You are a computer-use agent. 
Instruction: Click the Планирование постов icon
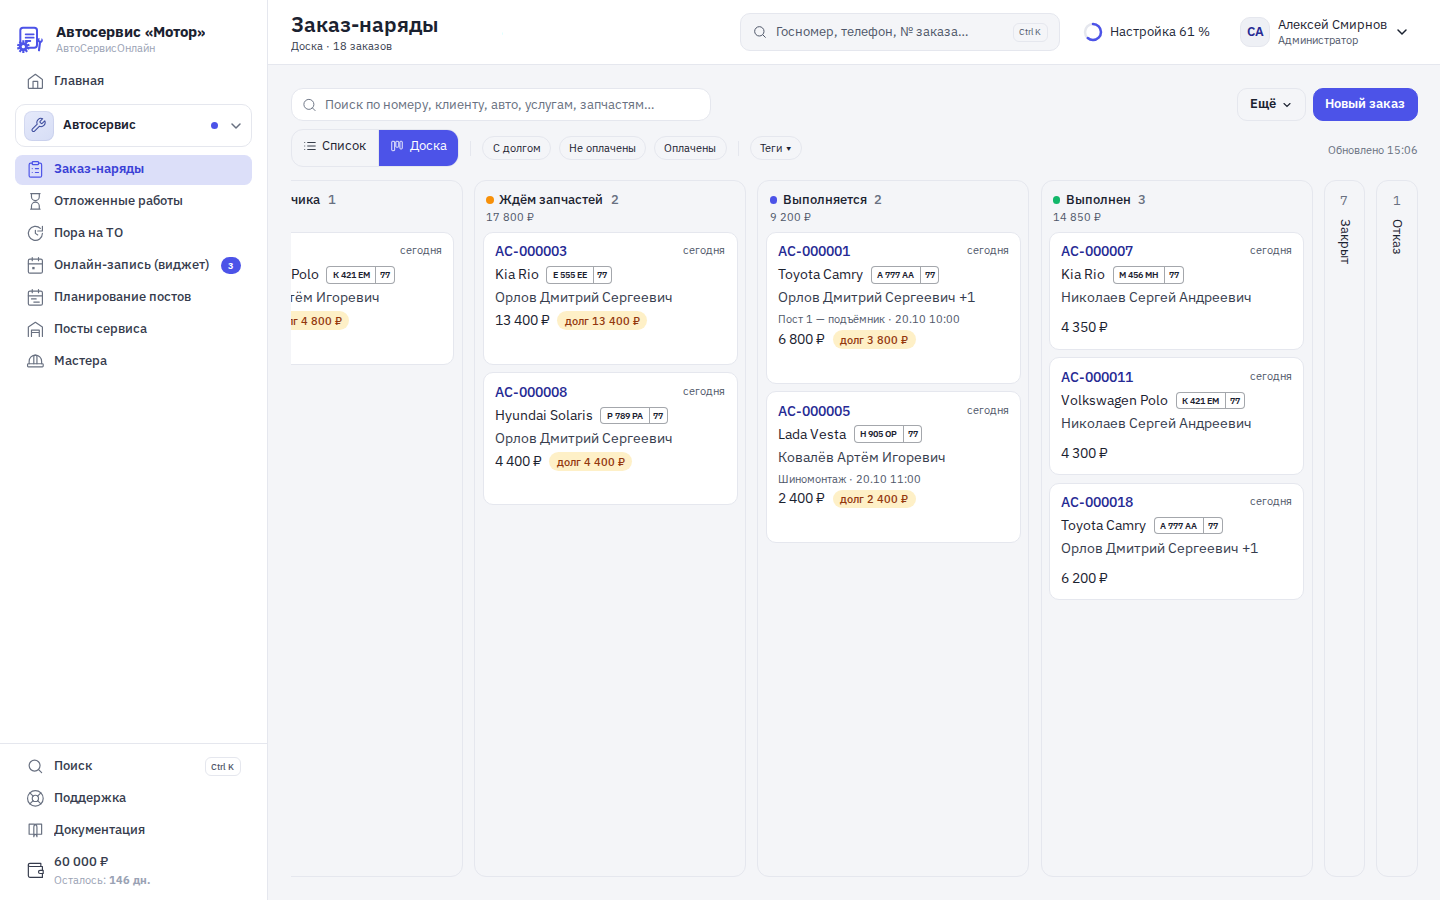pyautogui.click(x=35, y=297)
